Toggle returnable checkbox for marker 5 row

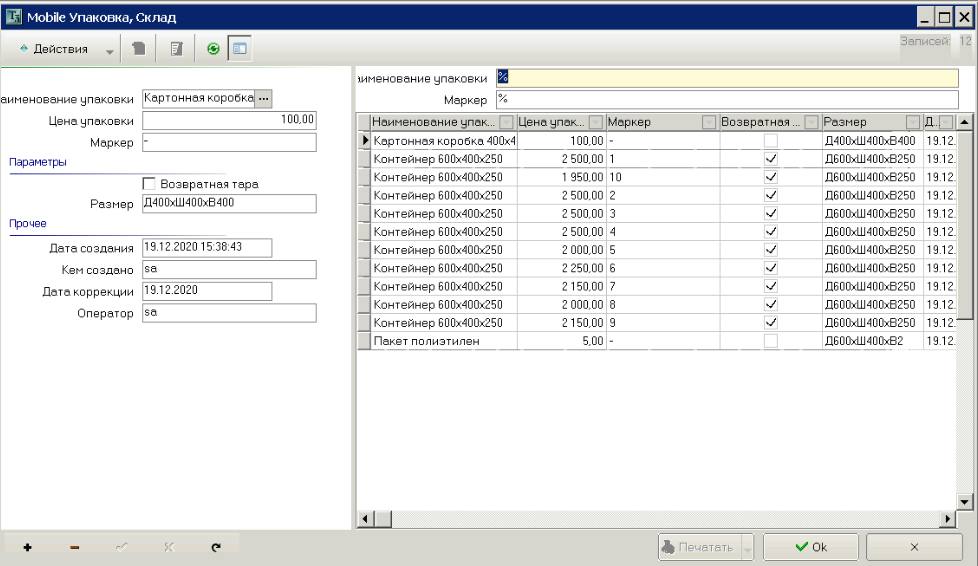tap(771, 250)
